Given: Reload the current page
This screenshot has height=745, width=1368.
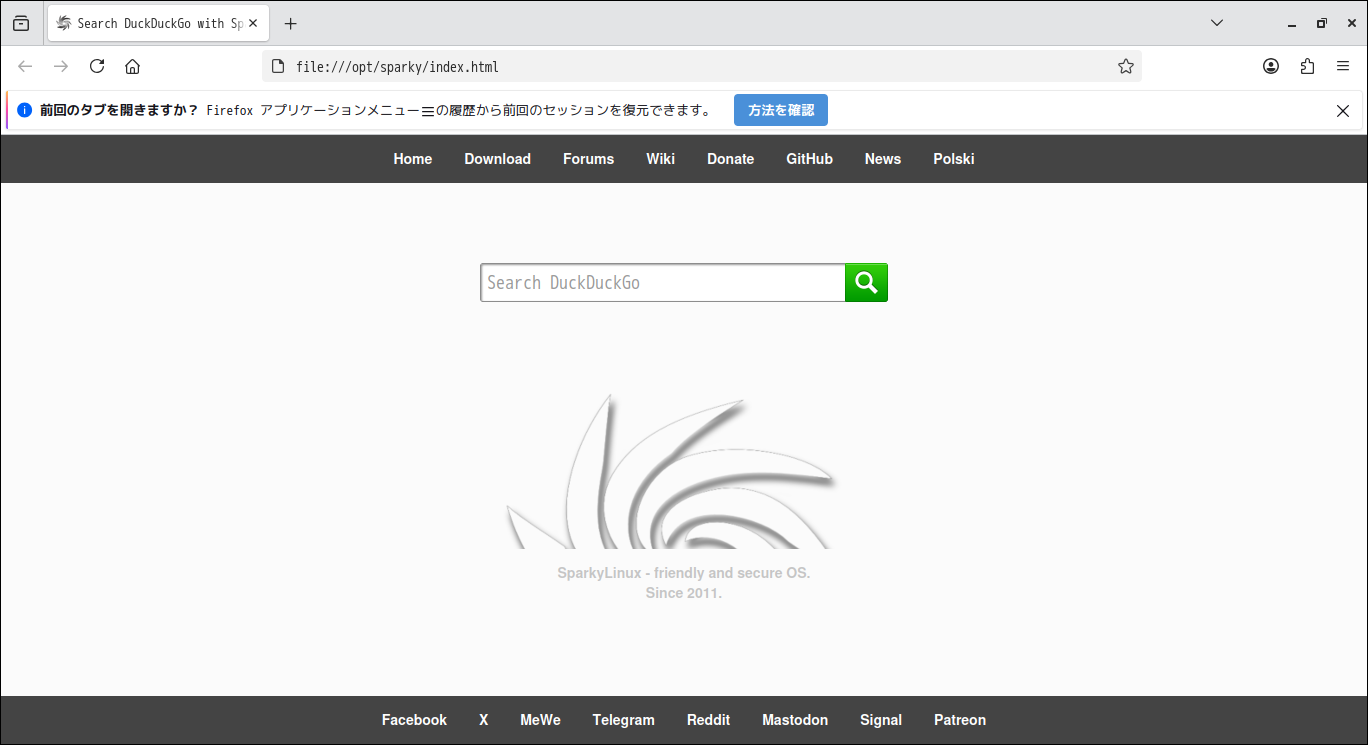Looking at the screenshot, I should click(x=97, y=66).
